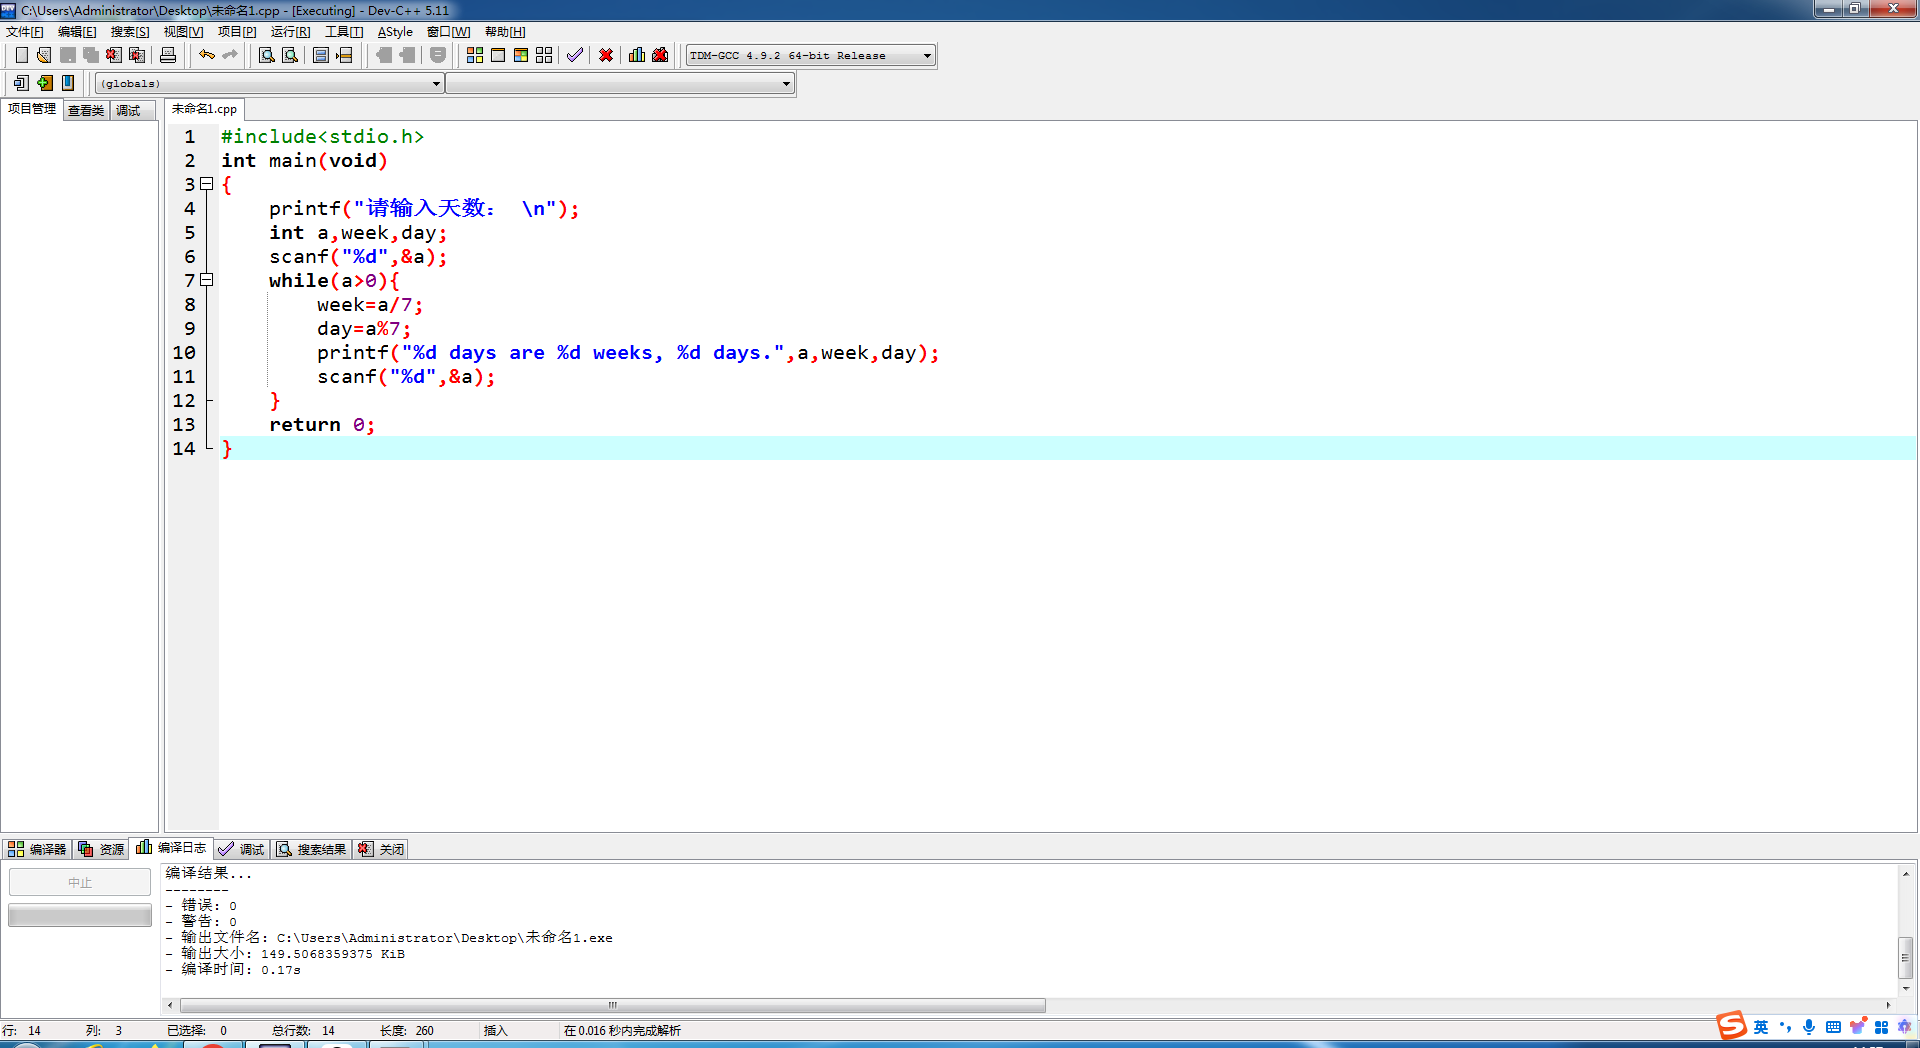Click line number 10 in gutter
The height and width of the screenshot is (1048, 1920).
(x=184, y=353)
